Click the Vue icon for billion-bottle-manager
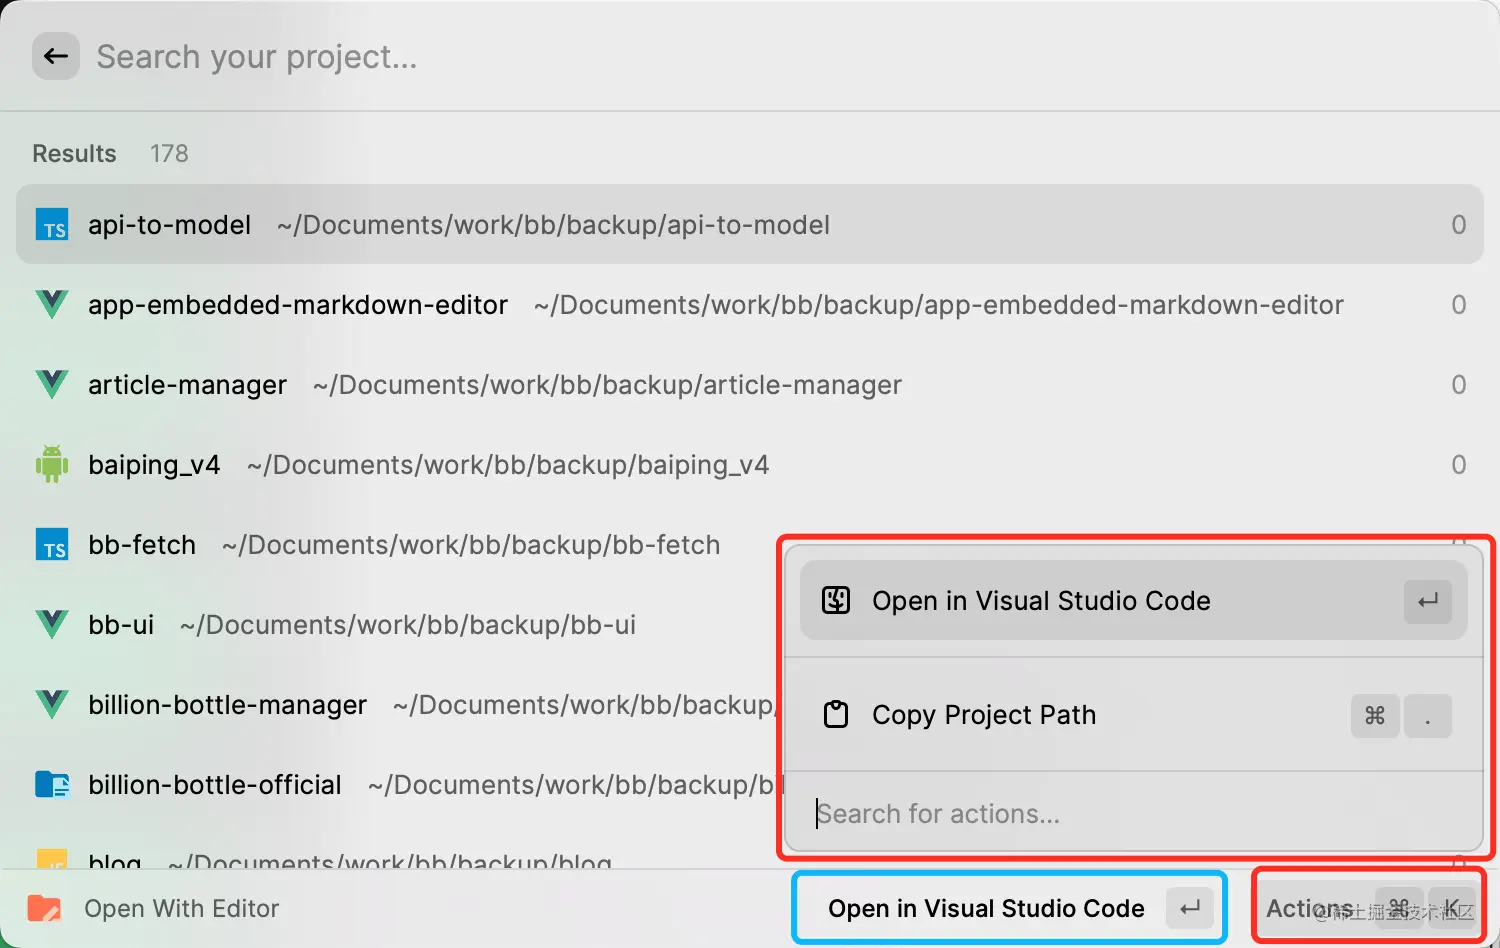 point(52,704)
